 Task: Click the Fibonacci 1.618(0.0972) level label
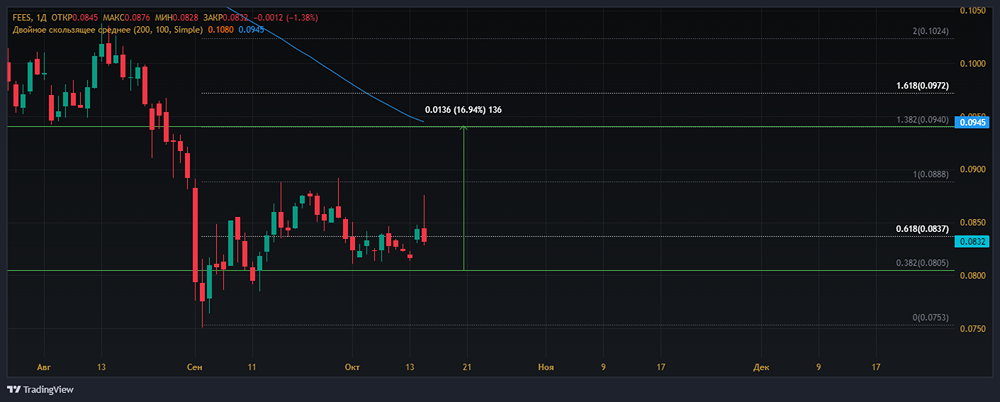[x=925, y=86]
